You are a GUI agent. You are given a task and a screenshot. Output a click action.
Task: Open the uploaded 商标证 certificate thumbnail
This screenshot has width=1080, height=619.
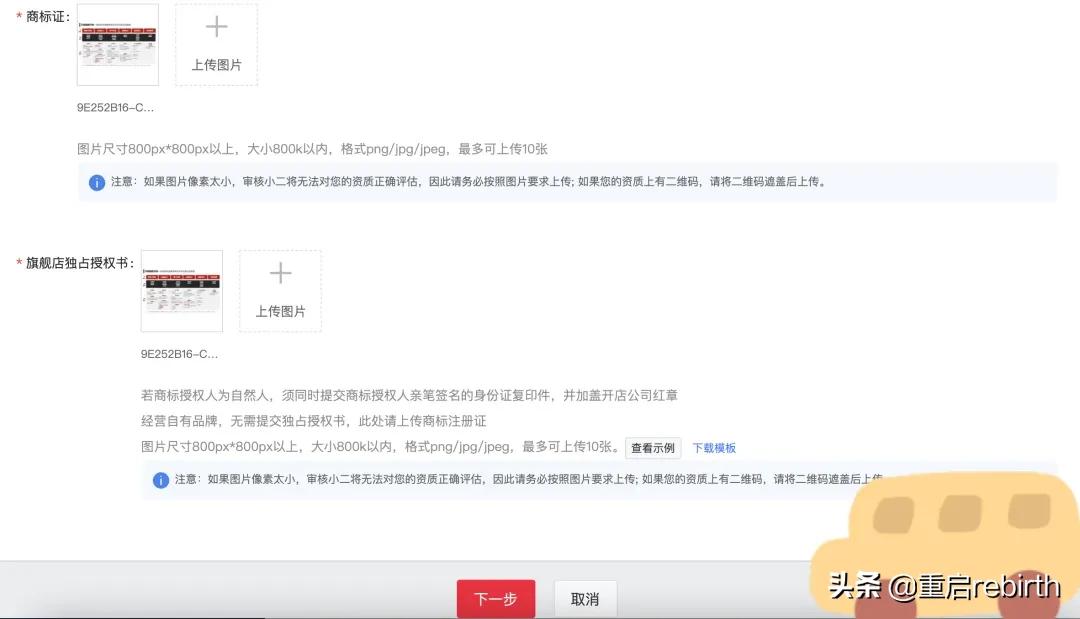117,44
